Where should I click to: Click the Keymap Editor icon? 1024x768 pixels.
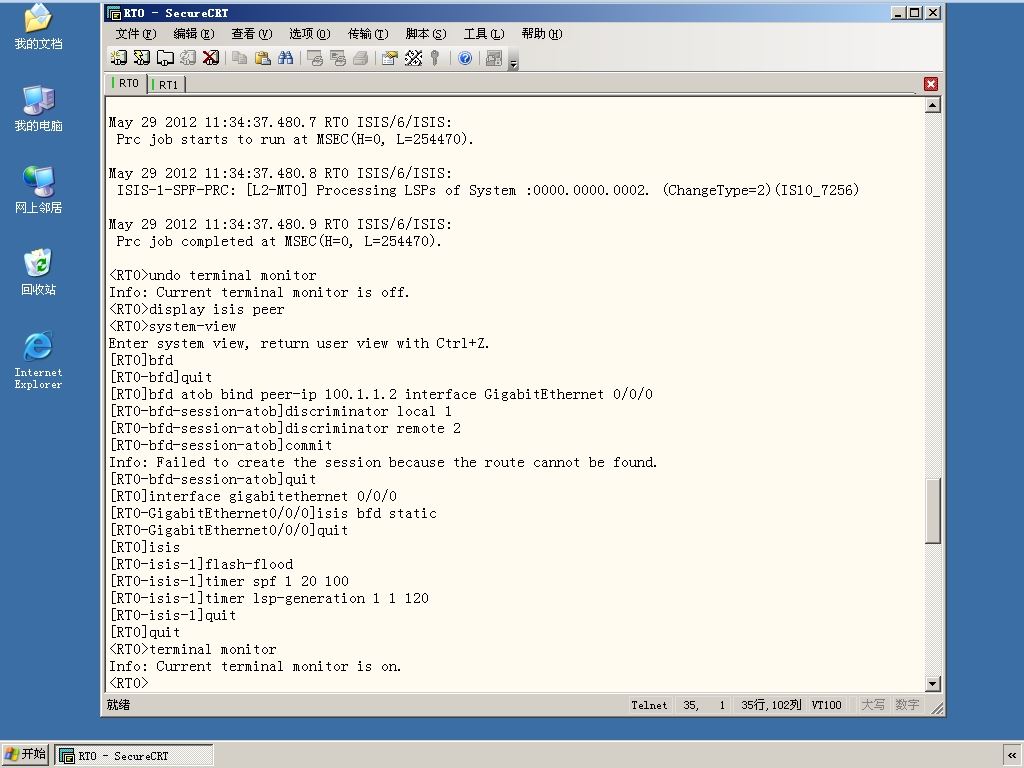pos(413,58)
